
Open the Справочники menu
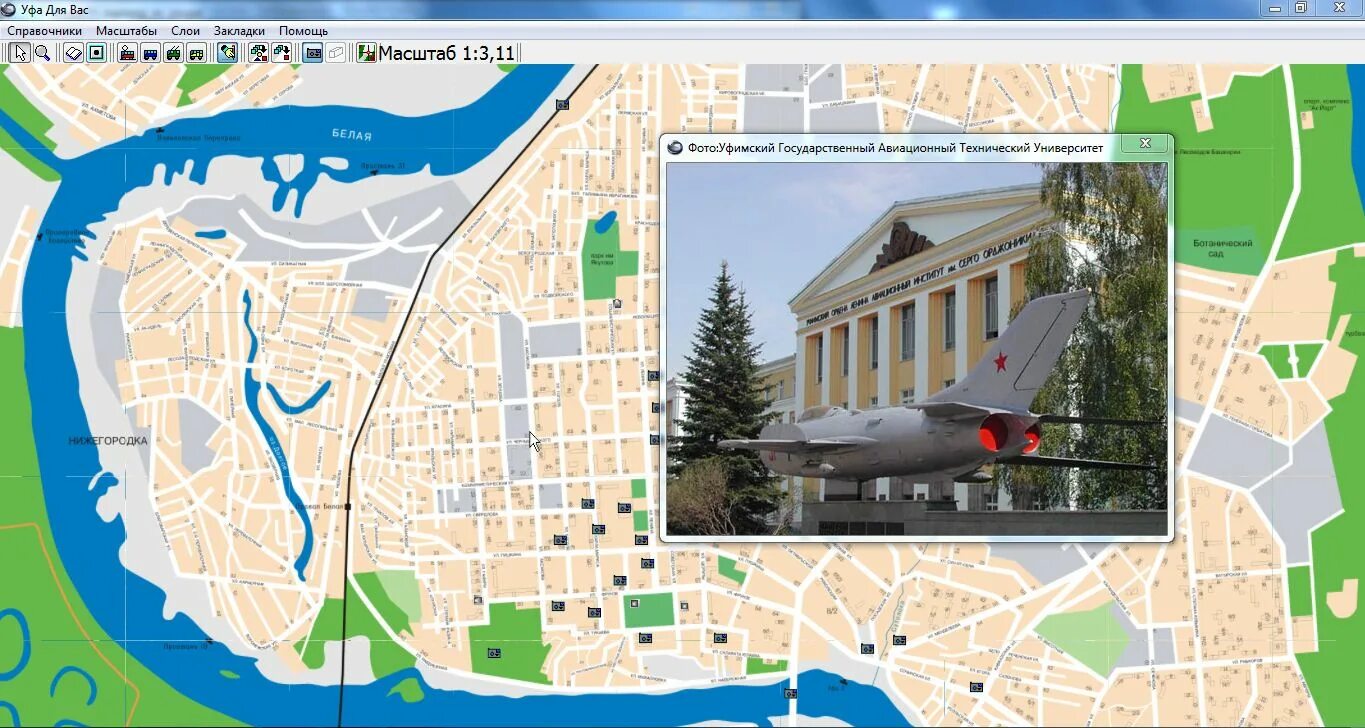pyautogui.click(x=44, y=31)
